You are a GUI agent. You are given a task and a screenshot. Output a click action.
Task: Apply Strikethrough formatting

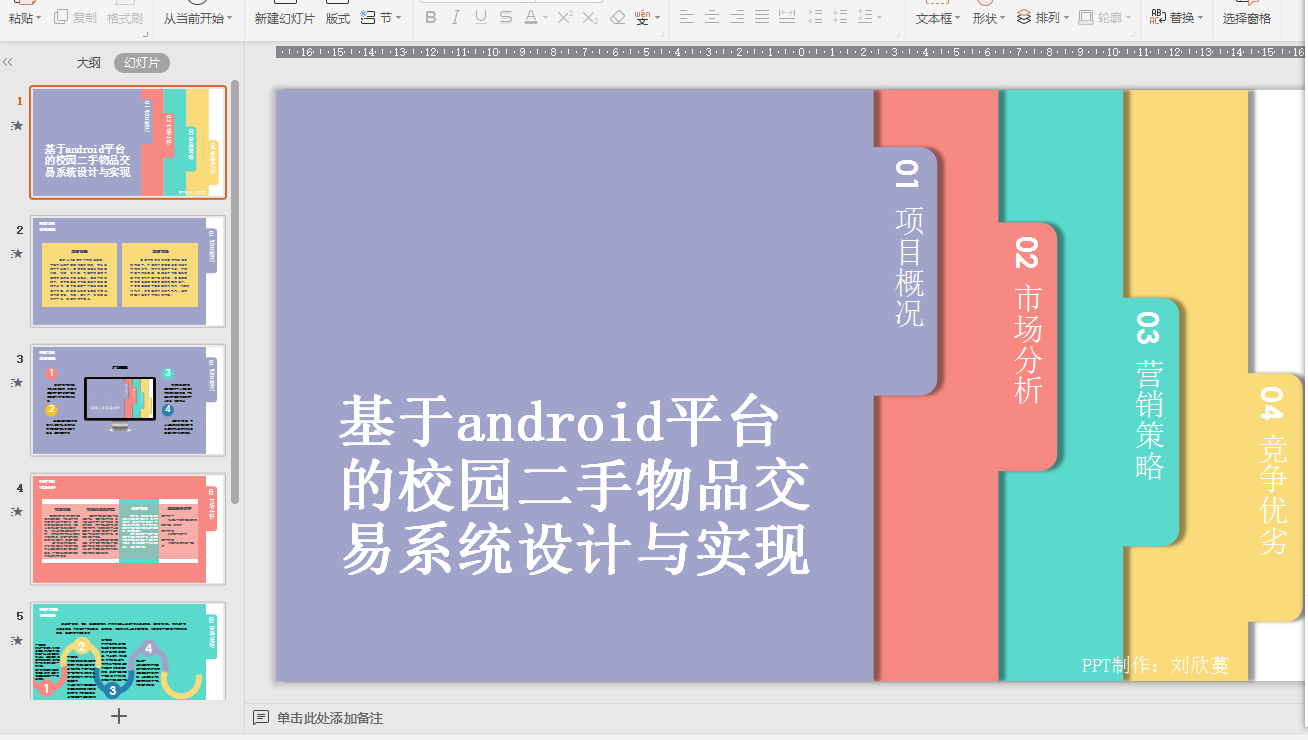506,17
